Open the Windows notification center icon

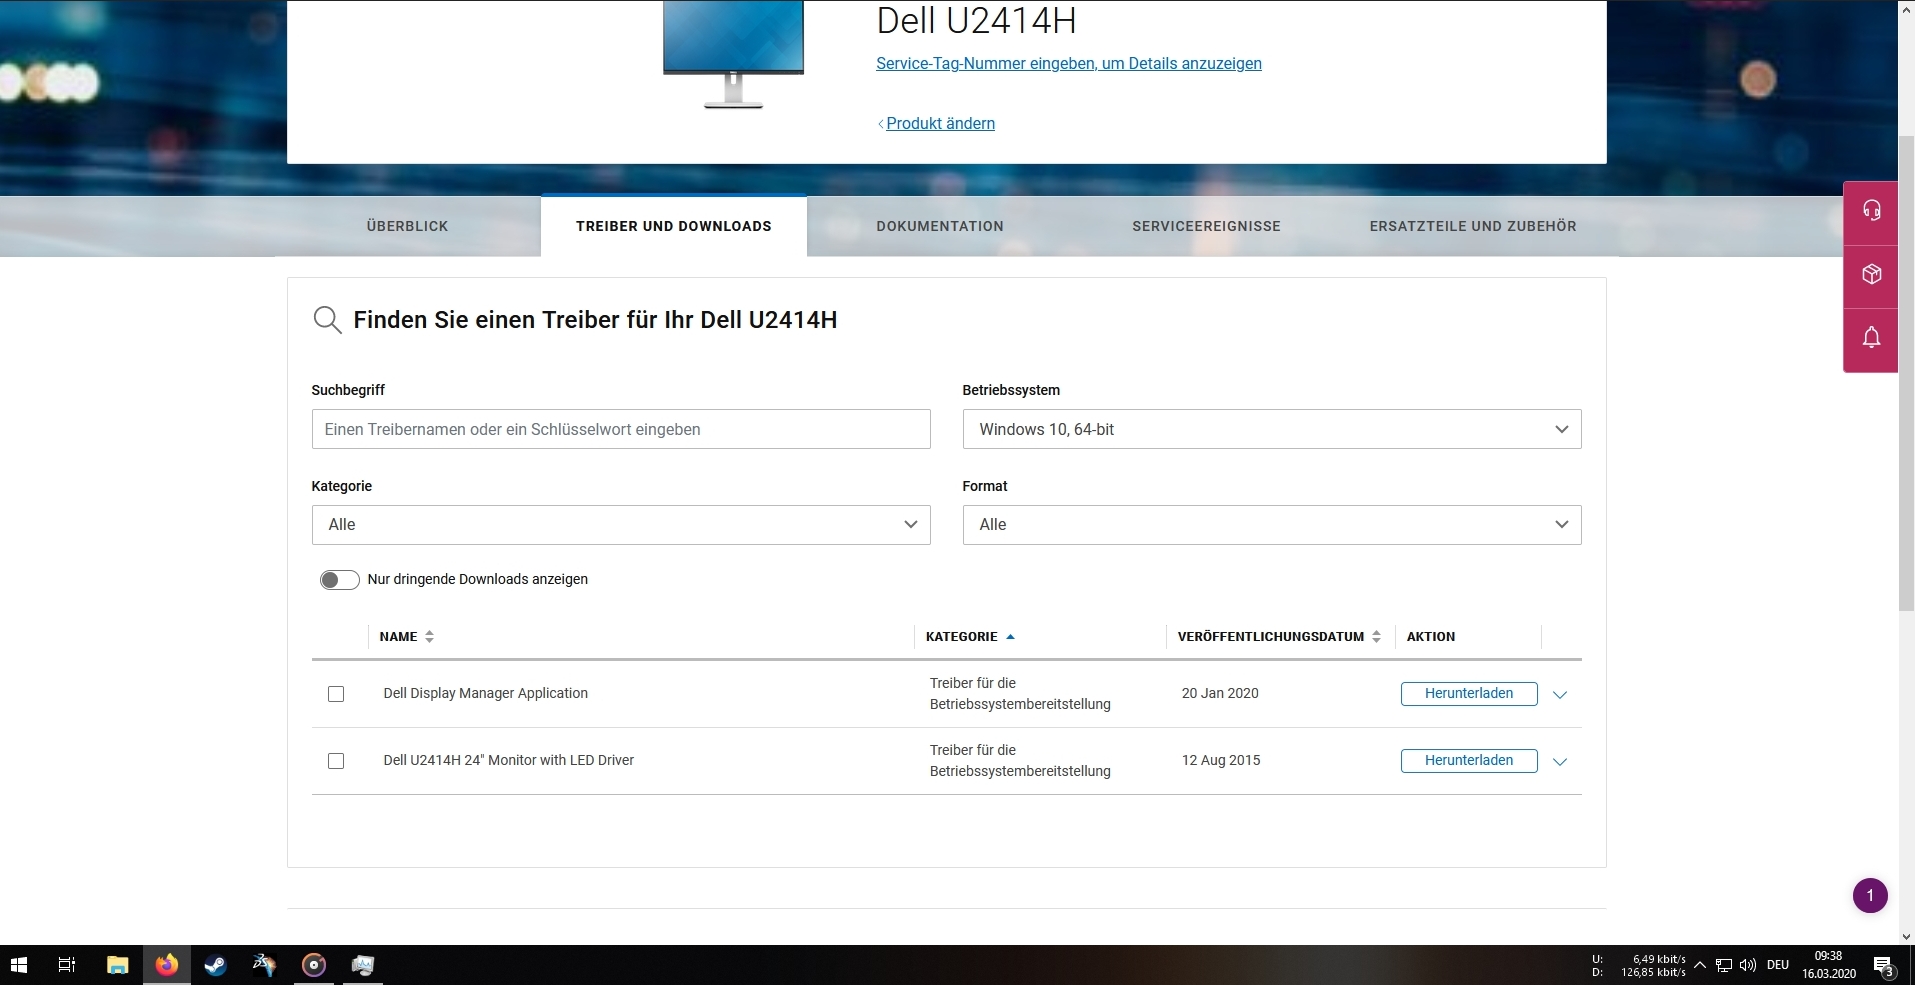pyautogui.click(x=1884, y=966)
